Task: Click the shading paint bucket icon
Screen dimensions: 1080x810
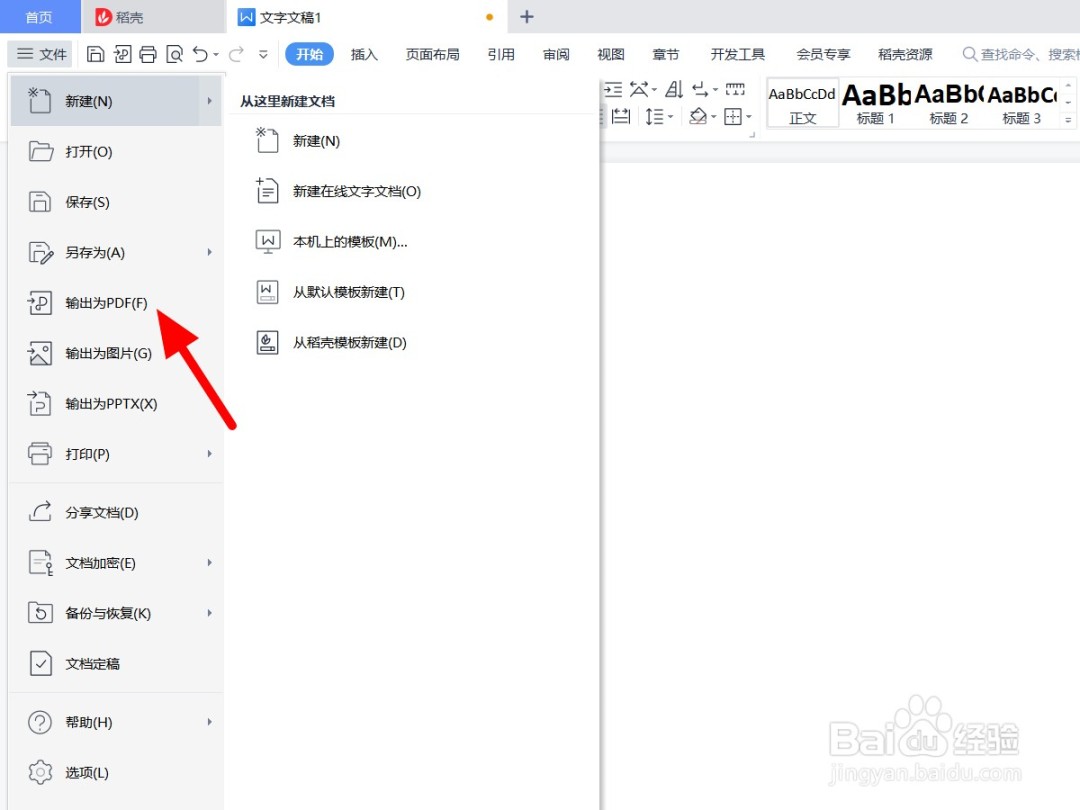Action: coord(698,116)
